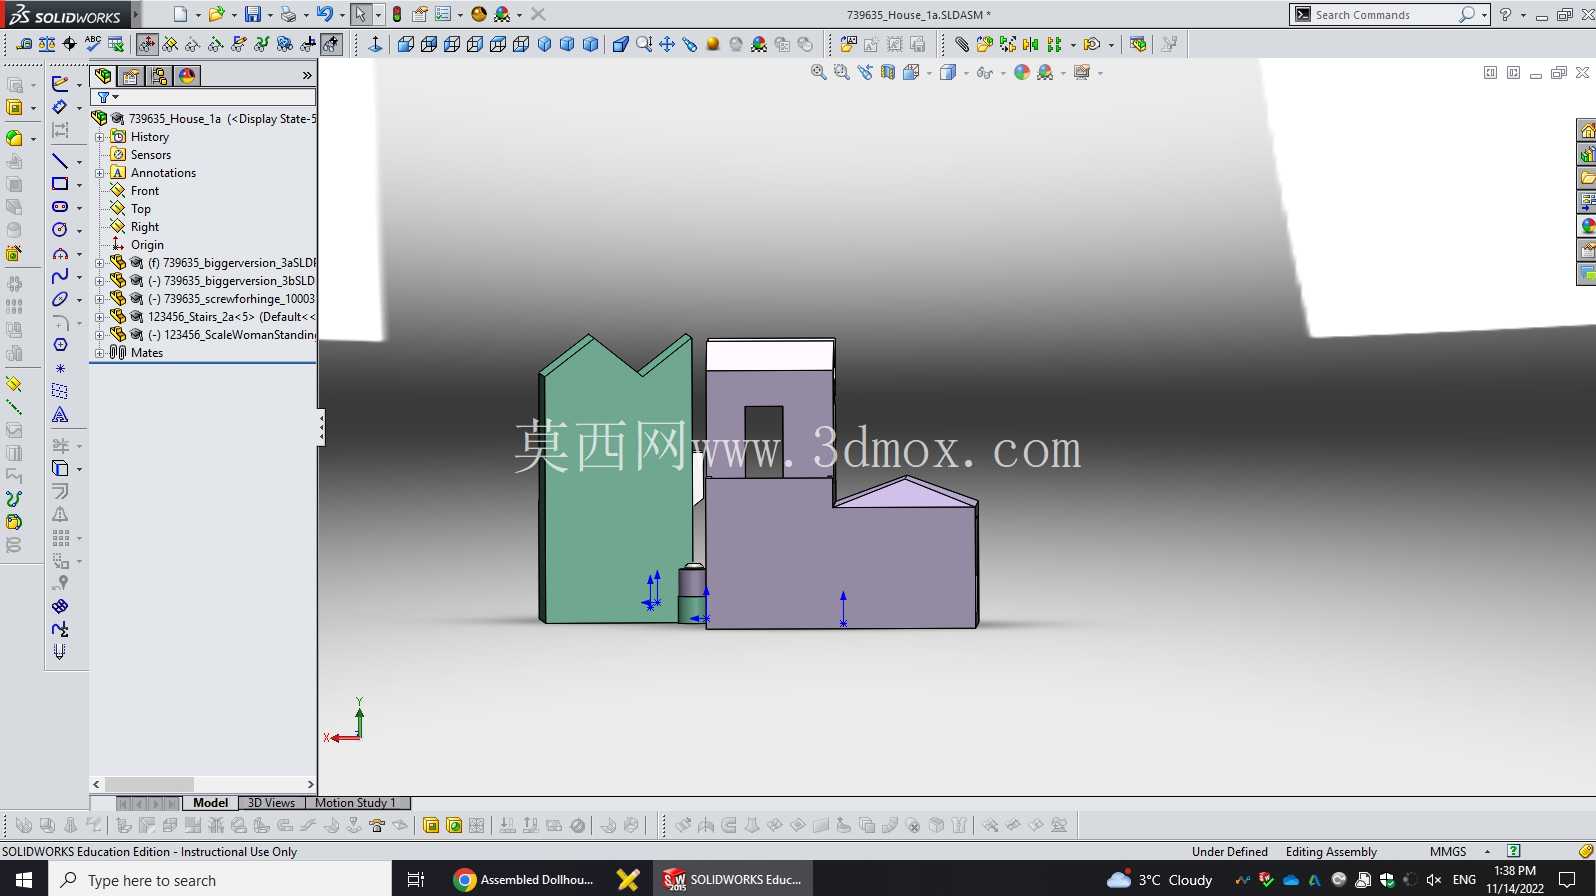The width and height of the screenshot is (1596, 896).
Task: Click the Open file folder icon
Action: pos(215,14)
